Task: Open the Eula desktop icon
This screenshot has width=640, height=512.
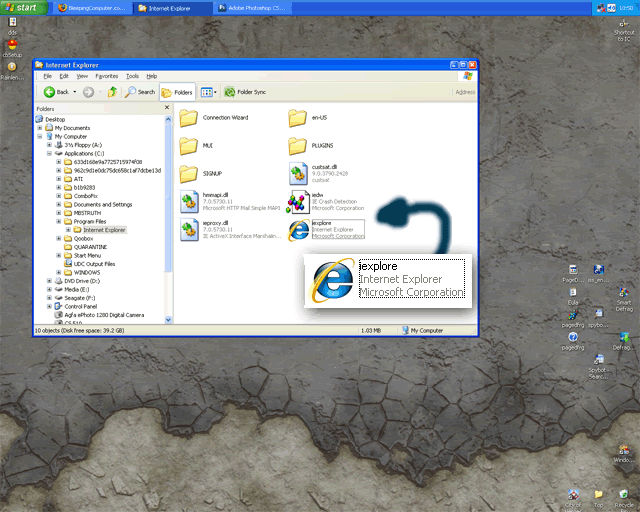Action: click(573, 296)
